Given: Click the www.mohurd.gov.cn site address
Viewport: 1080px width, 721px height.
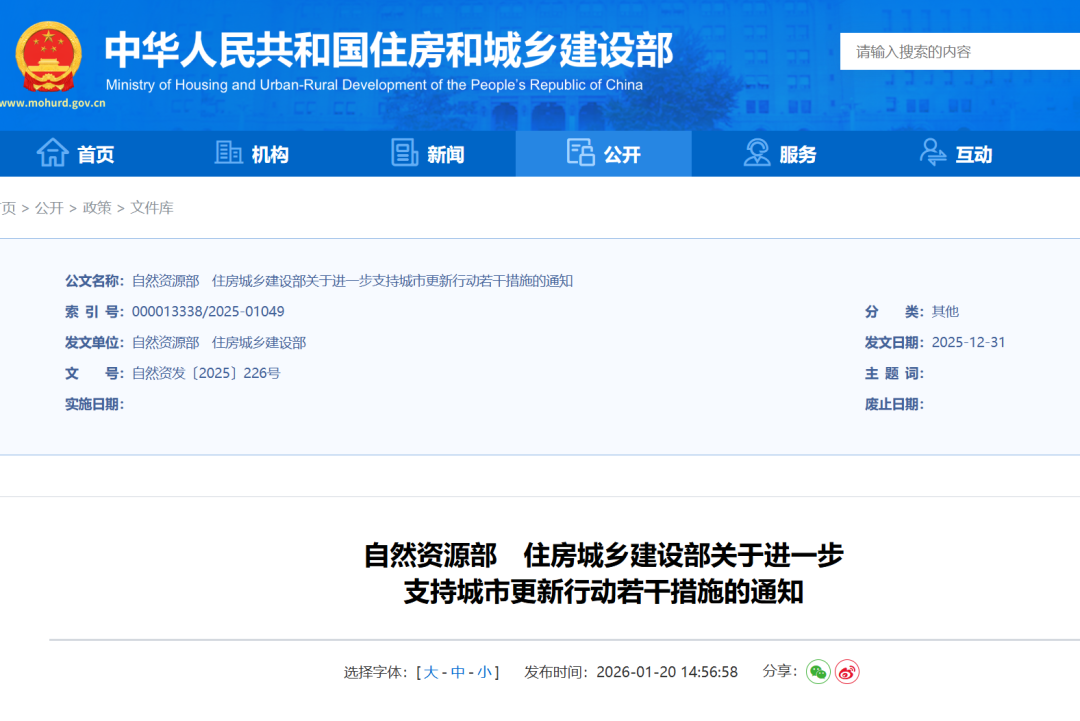Looking at the screenshot, I should point(53,103).
